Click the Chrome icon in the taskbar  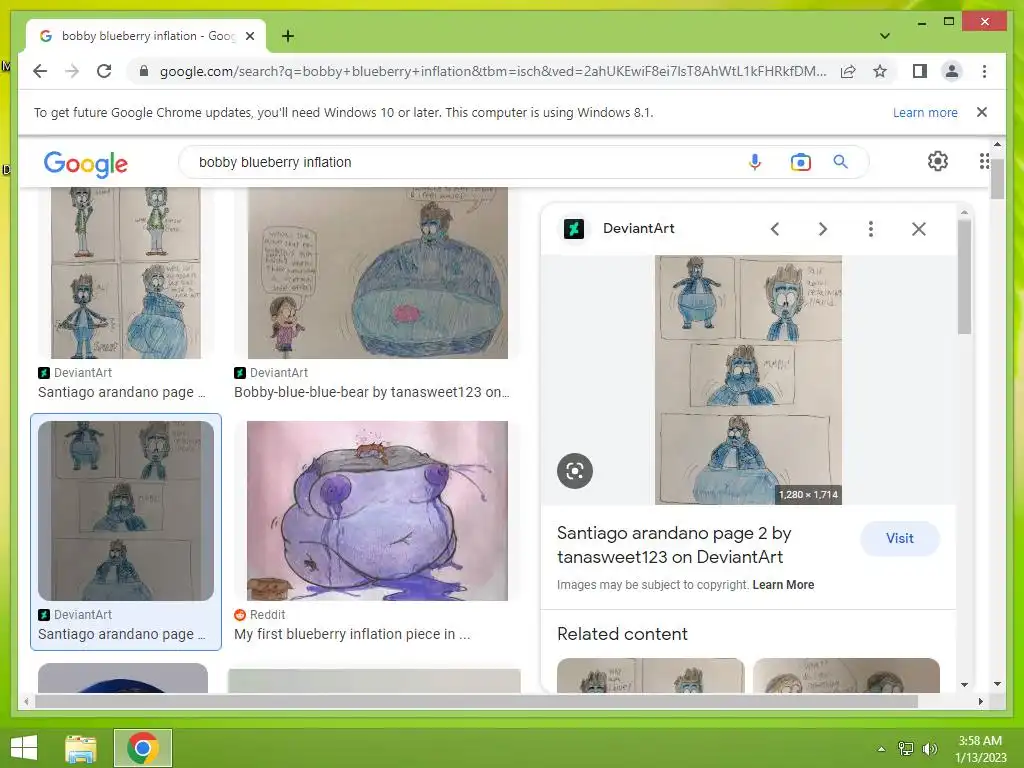pyautogui.click(x=143, y=748)
